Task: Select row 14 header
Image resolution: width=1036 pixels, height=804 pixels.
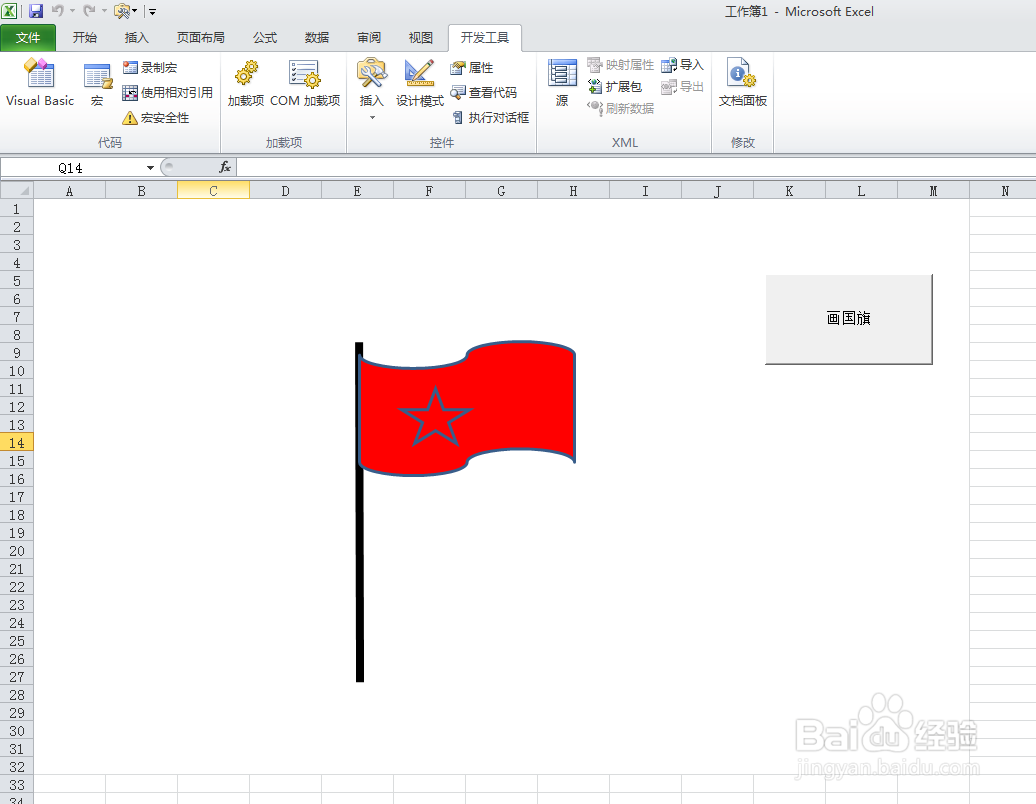Action: (17, 443)
